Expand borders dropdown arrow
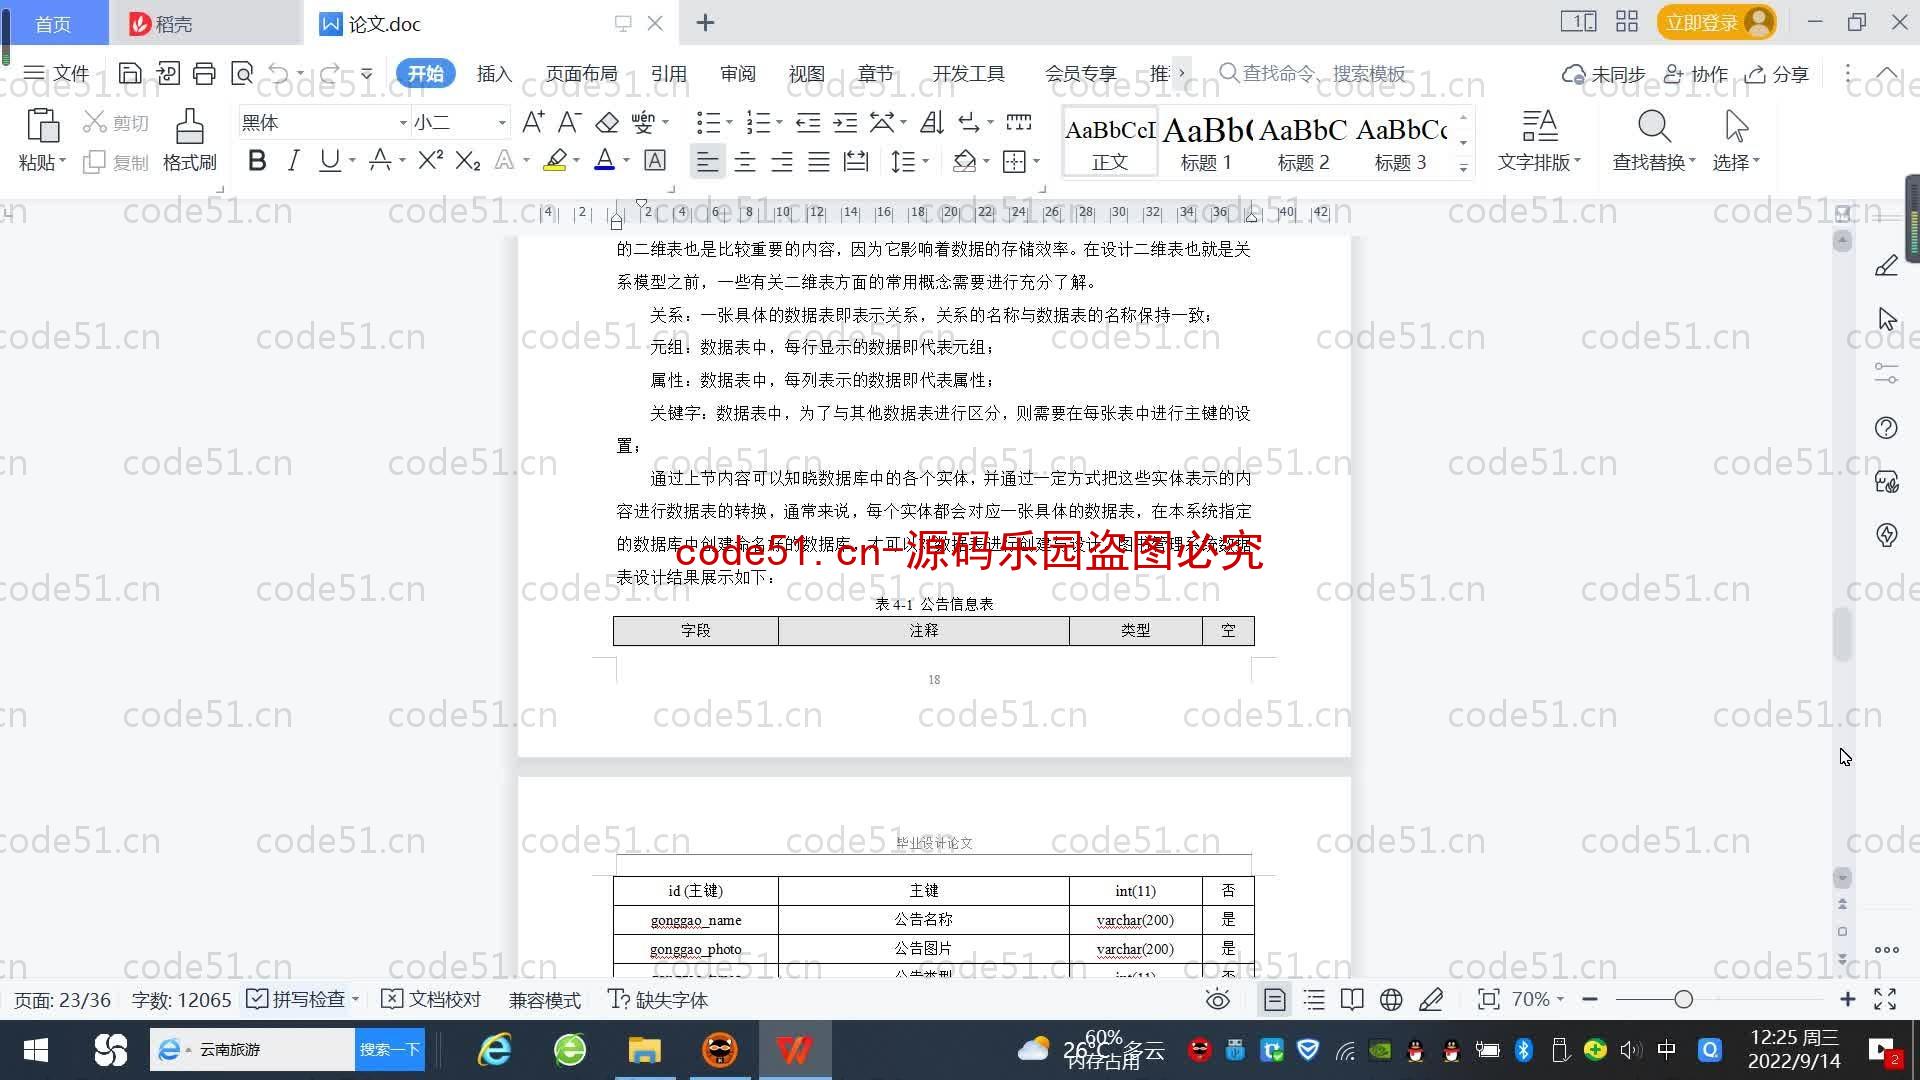The width and height of the screenshot is (1920, 1080). (x=1037, y=161)
